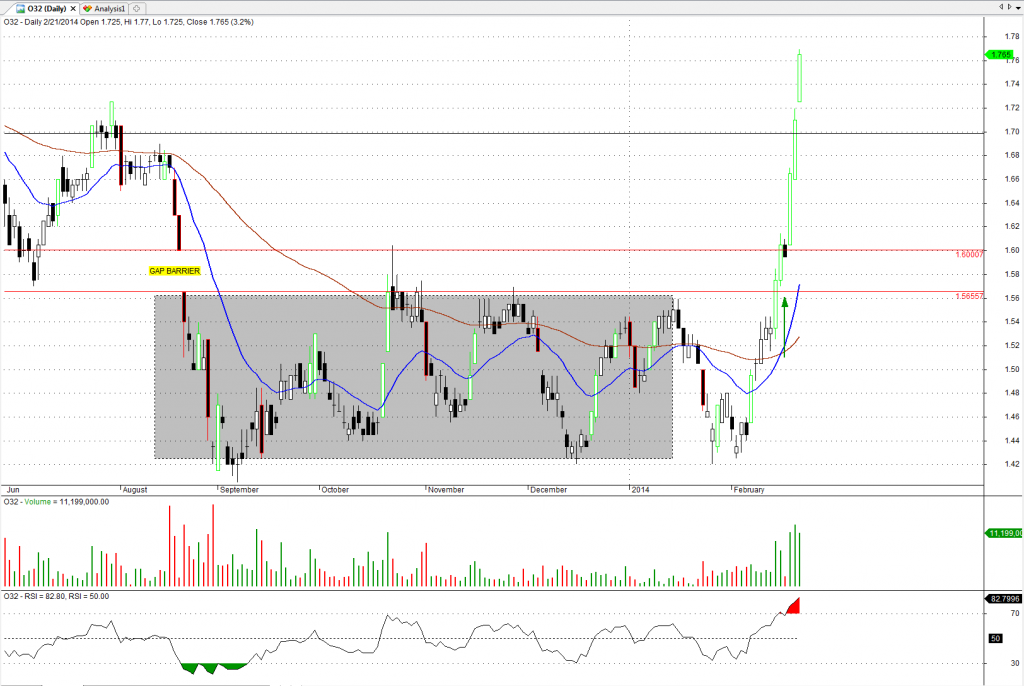
Task: Click the September date axis label
Action: click(x=239, y=490)
